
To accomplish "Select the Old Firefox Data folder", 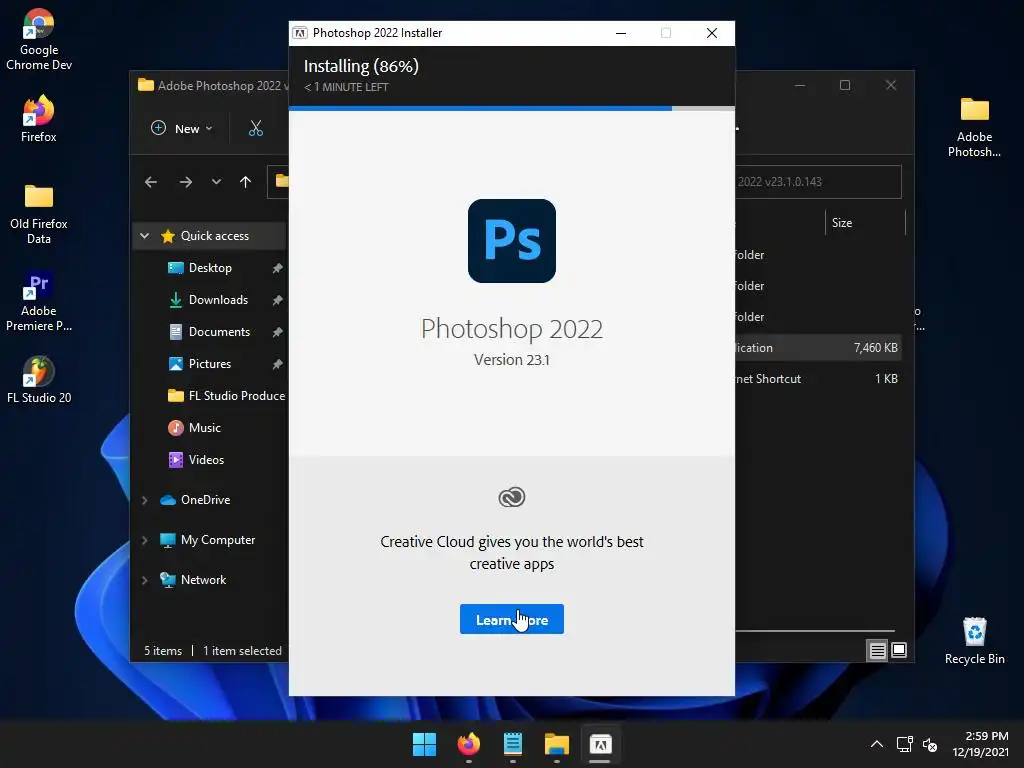I will point(39,214).
